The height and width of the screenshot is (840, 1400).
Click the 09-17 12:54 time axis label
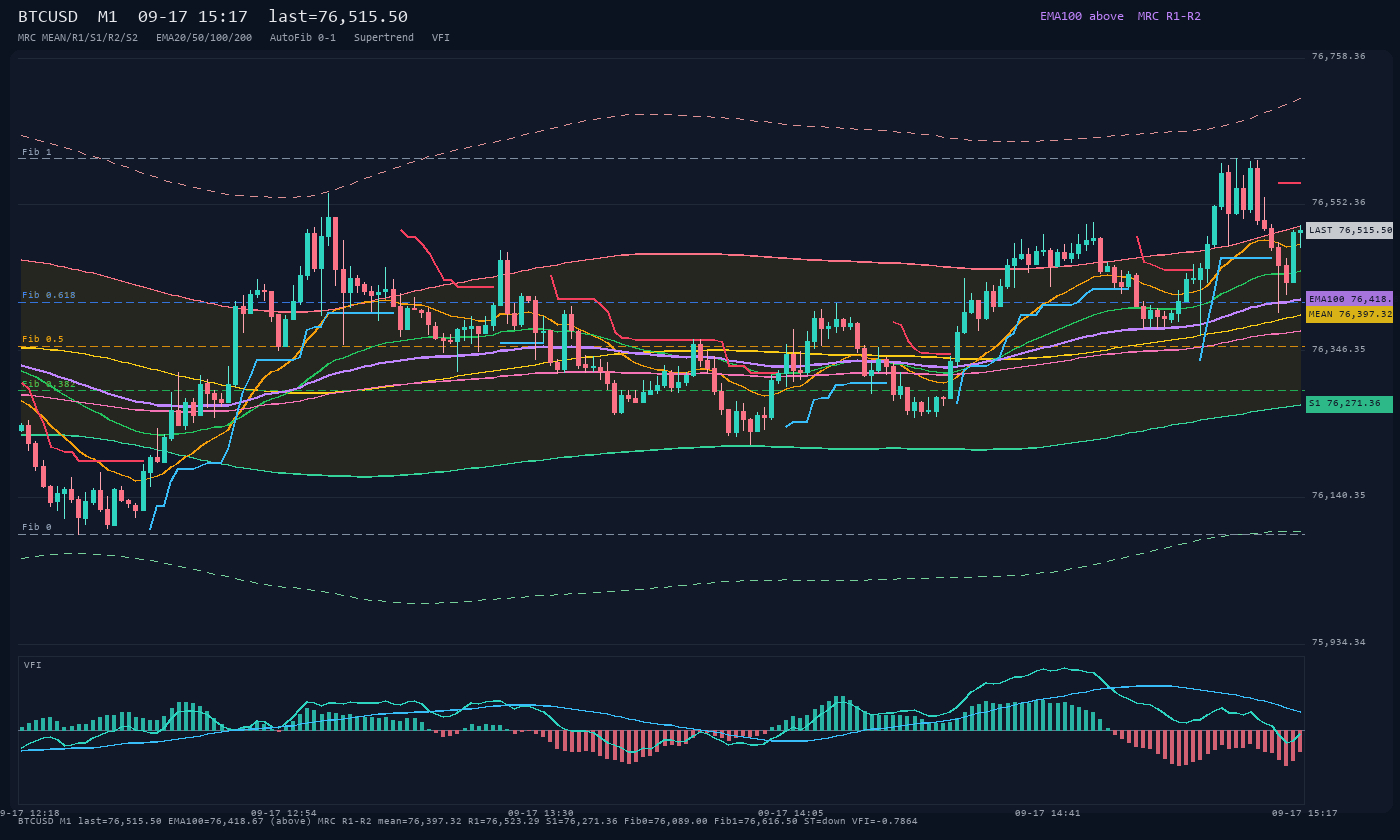pyautogui.click(x=284, y=813)
